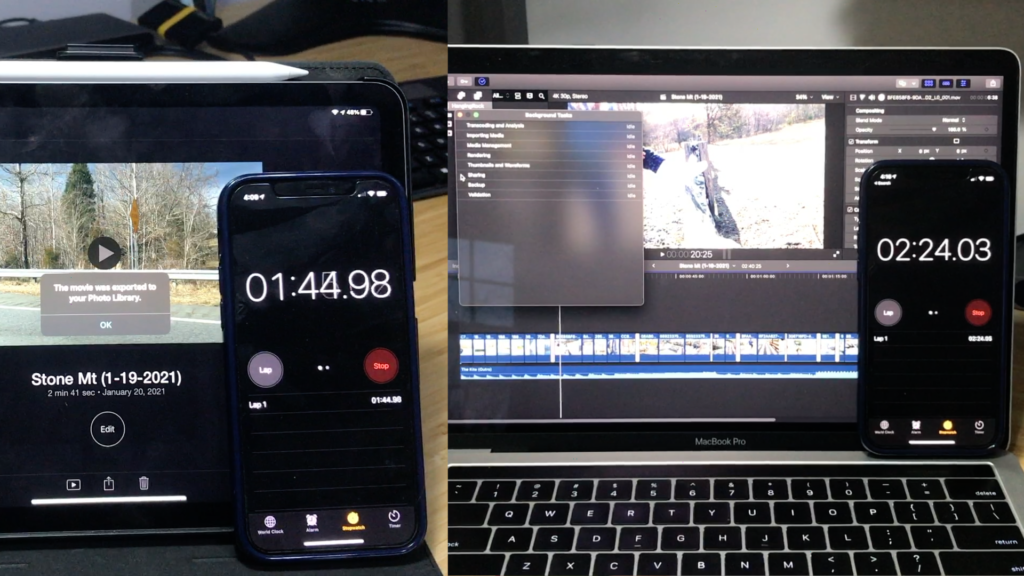This screenshot has width=1024, height=576.
Task: Toggle the inspector panel layout button
Action: [963, 83]
